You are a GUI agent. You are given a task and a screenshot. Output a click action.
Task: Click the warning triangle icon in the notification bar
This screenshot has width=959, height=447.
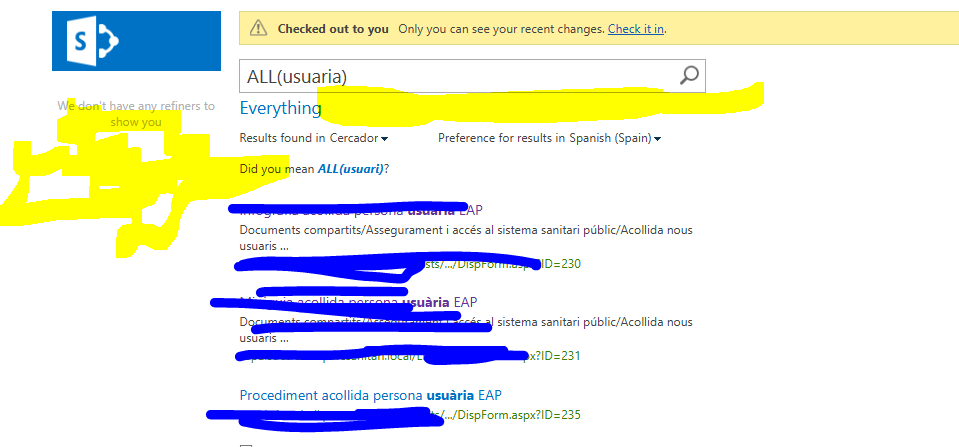(x=259, y=28)
